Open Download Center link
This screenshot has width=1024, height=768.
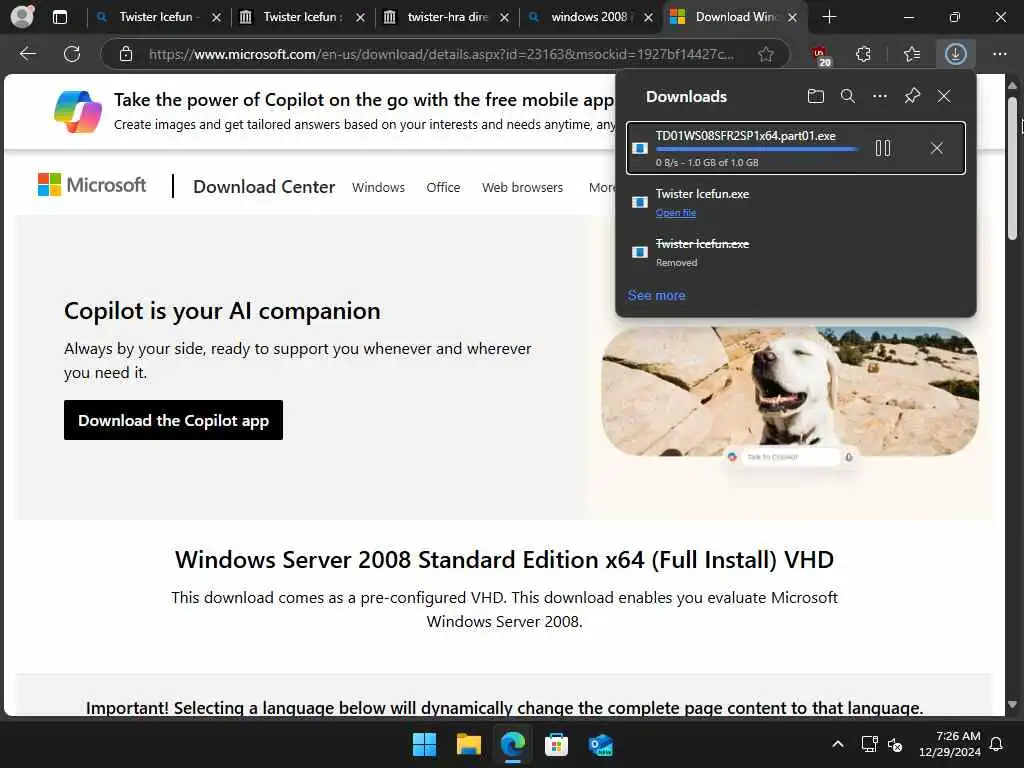264,187
